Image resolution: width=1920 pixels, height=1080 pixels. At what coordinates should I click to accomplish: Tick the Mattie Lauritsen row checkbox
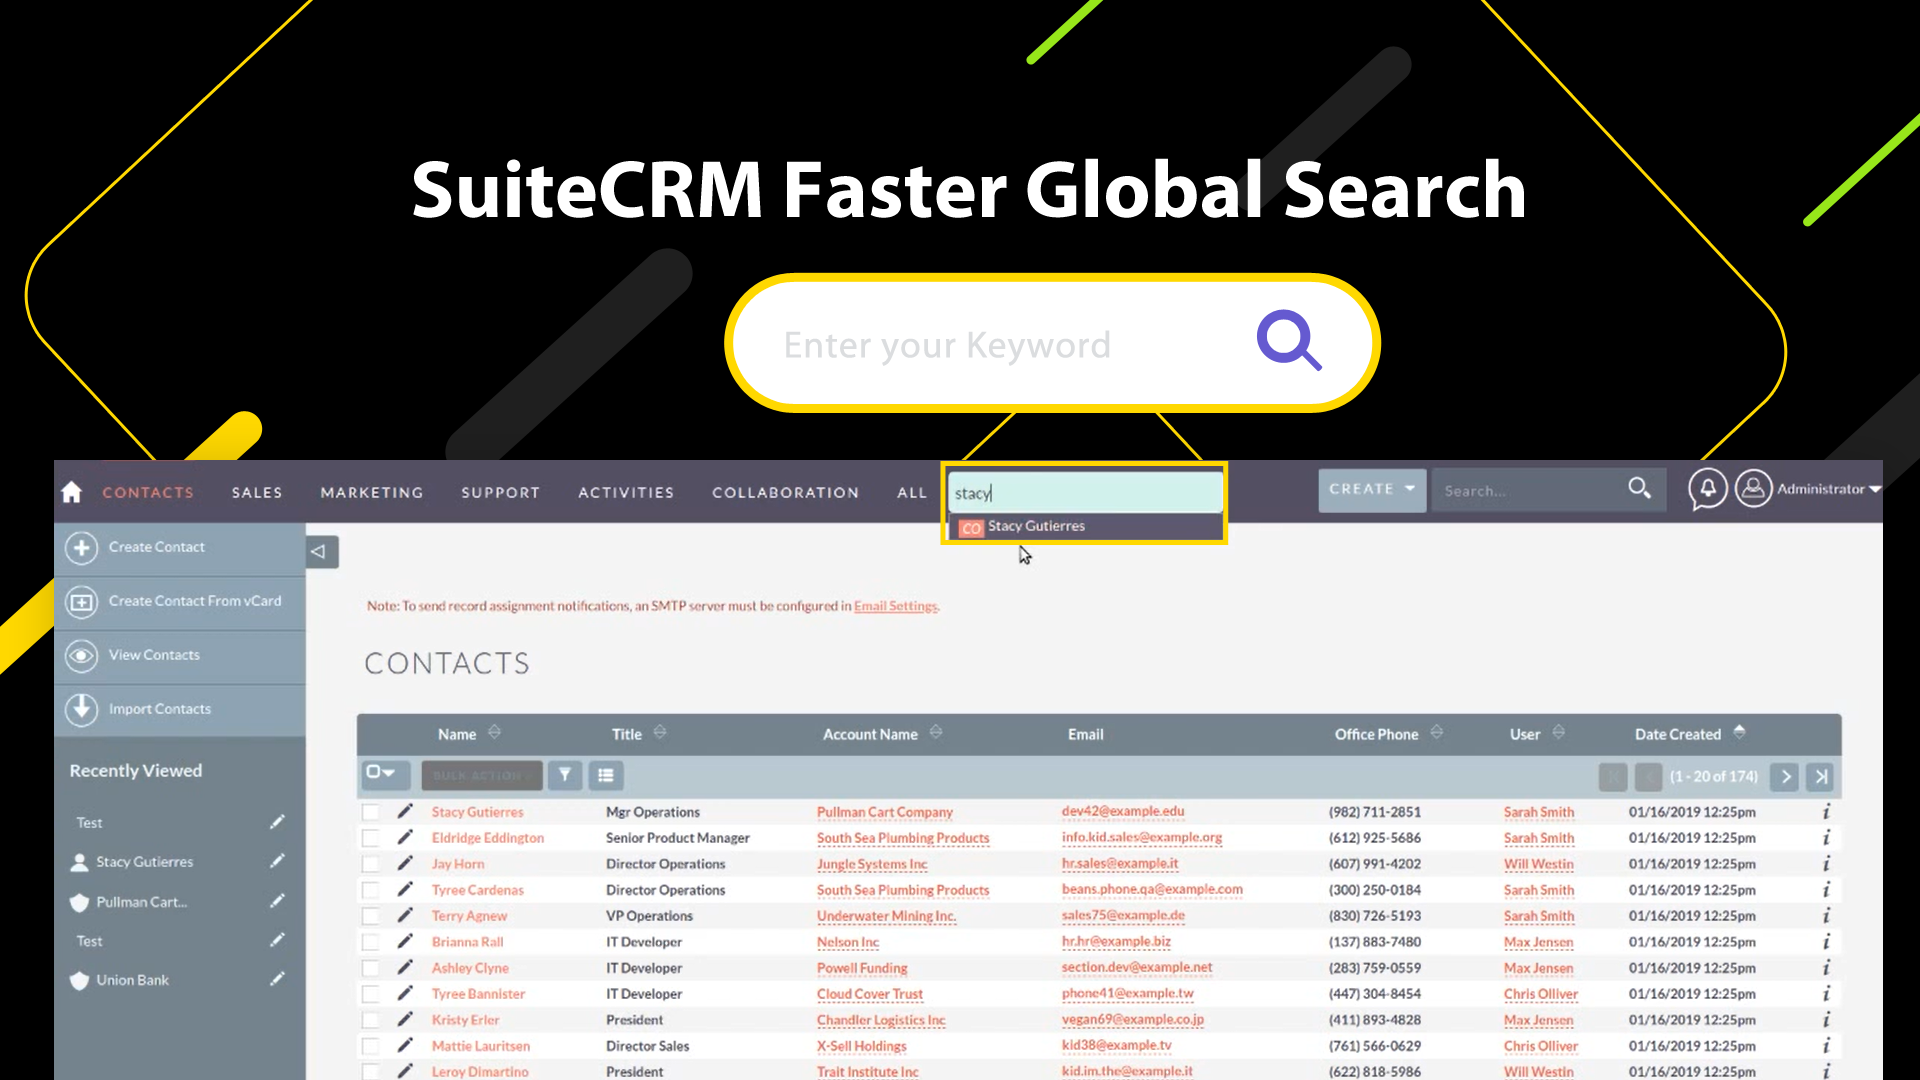tap(371, 1046)
